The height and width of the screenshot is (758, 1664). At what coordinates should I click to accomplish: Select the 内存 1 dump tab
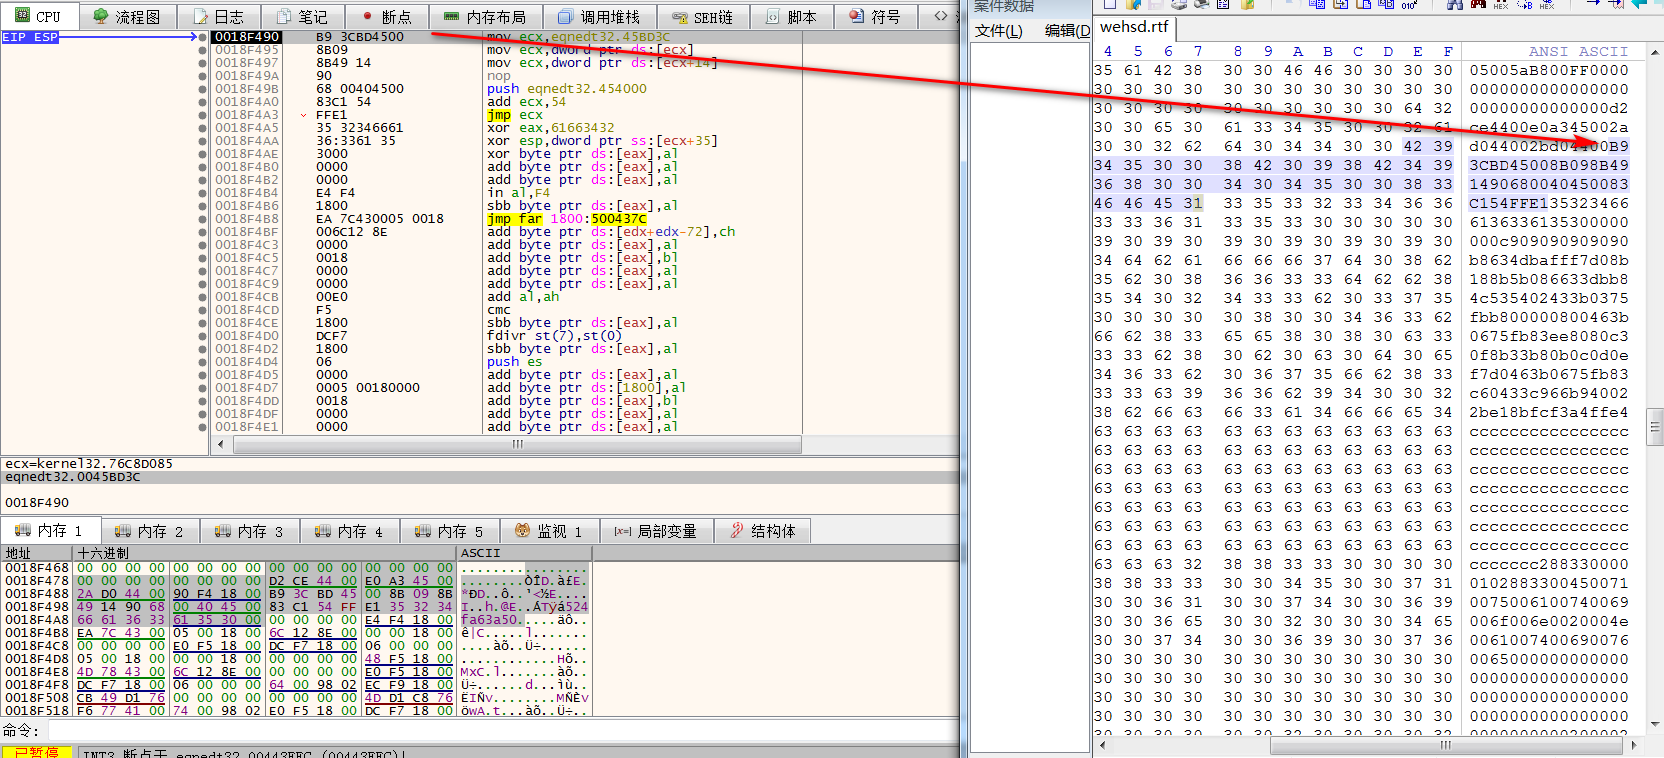pyautogui.click(x=50, y=531)
